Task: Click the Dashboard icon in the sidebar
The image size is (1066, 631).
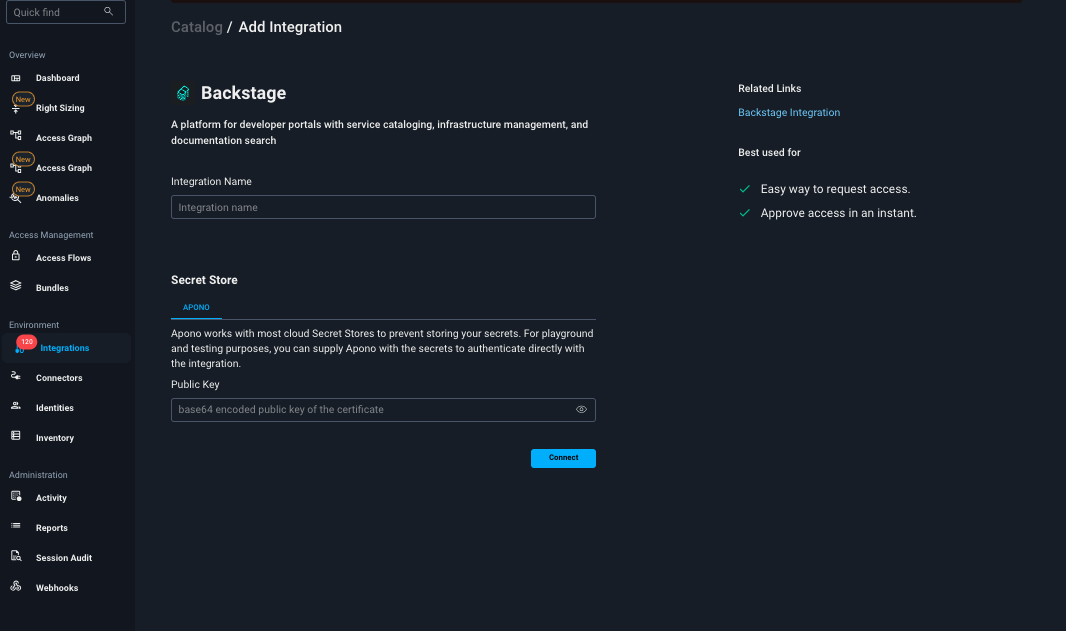Action: point(16,78)
